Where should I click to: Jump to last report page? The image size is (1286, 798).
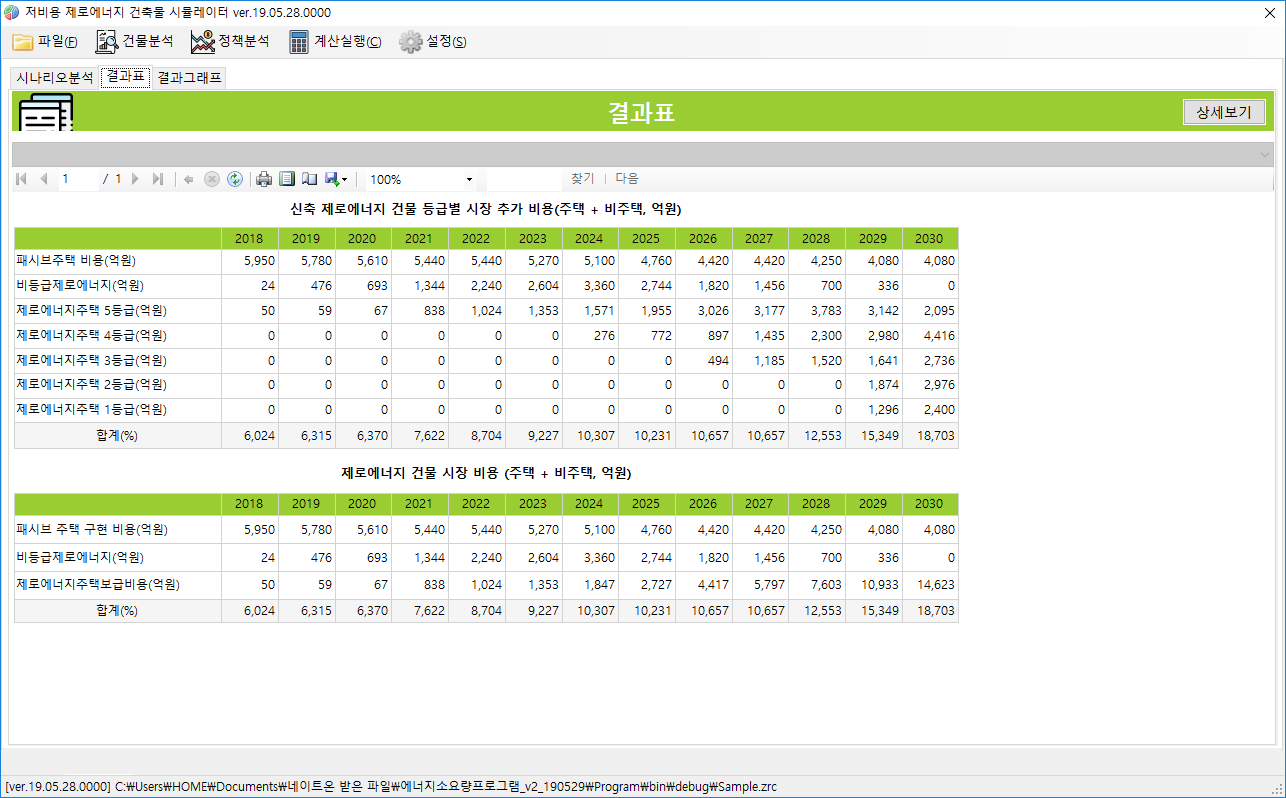157,179
